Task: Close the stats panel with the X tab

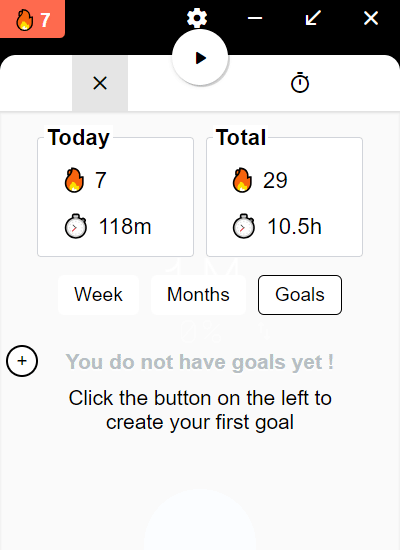Action: [x=100, y=83]
